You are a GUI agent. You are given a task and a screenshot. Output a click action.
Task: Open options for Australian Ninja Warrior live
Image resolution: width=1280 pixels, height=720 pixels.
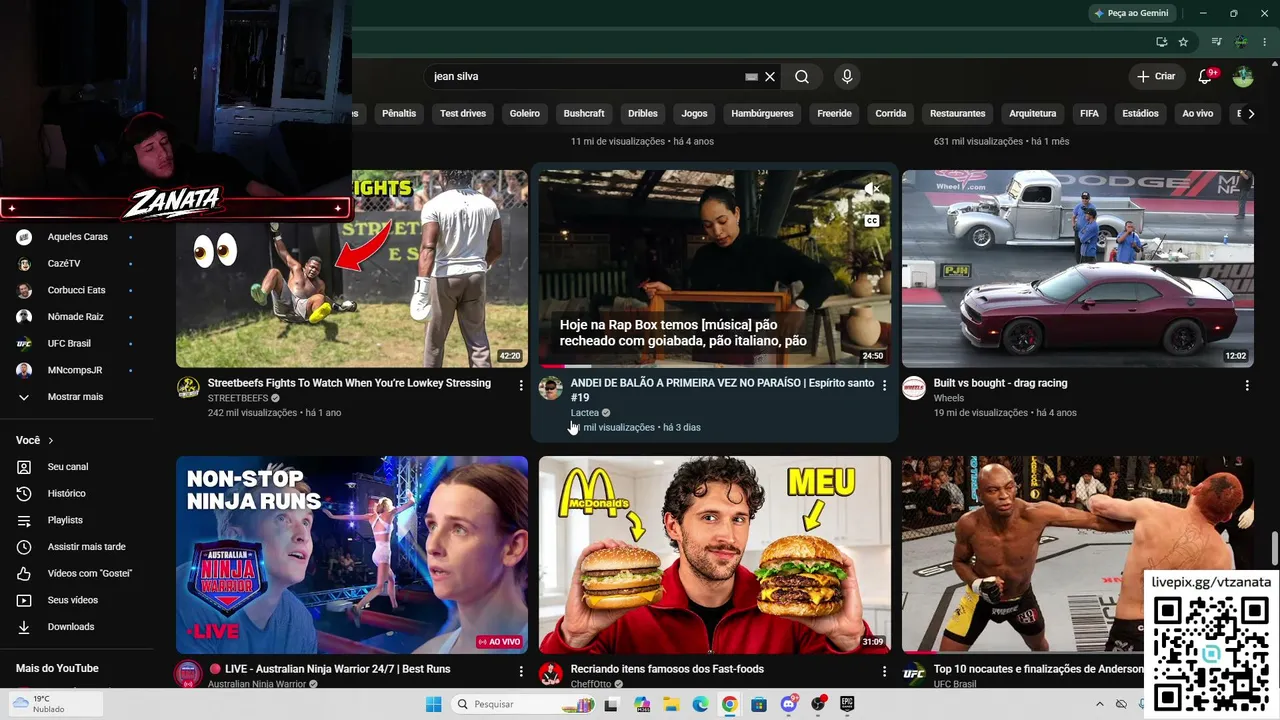pyautogui.click(x=521, y=671)
